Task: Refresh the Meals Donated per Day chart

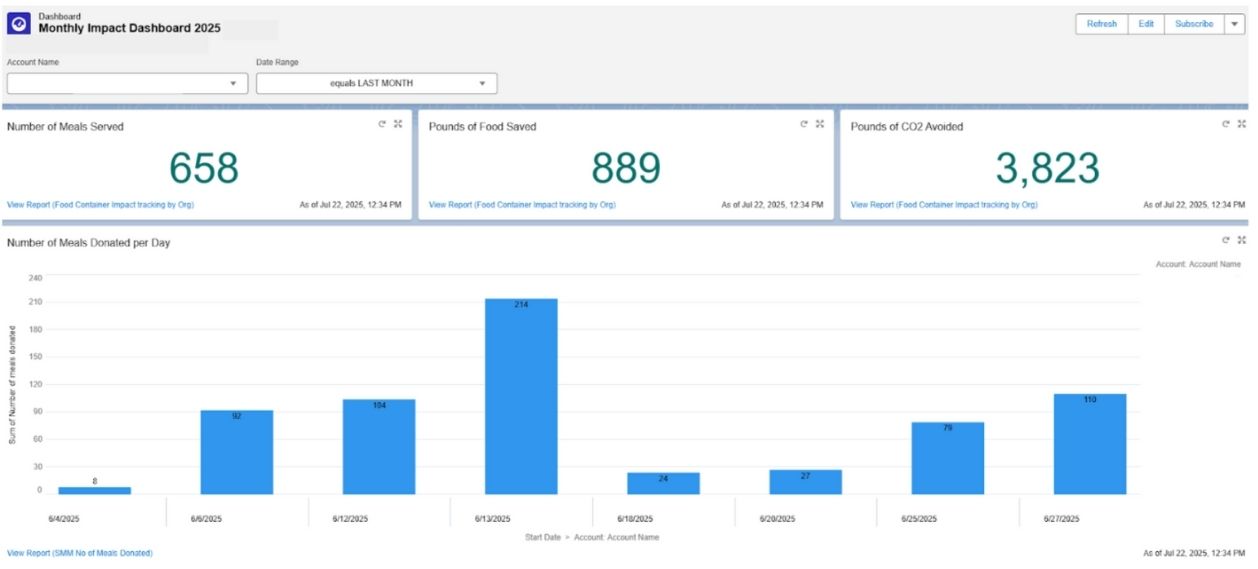Action: coord(1226,240)
